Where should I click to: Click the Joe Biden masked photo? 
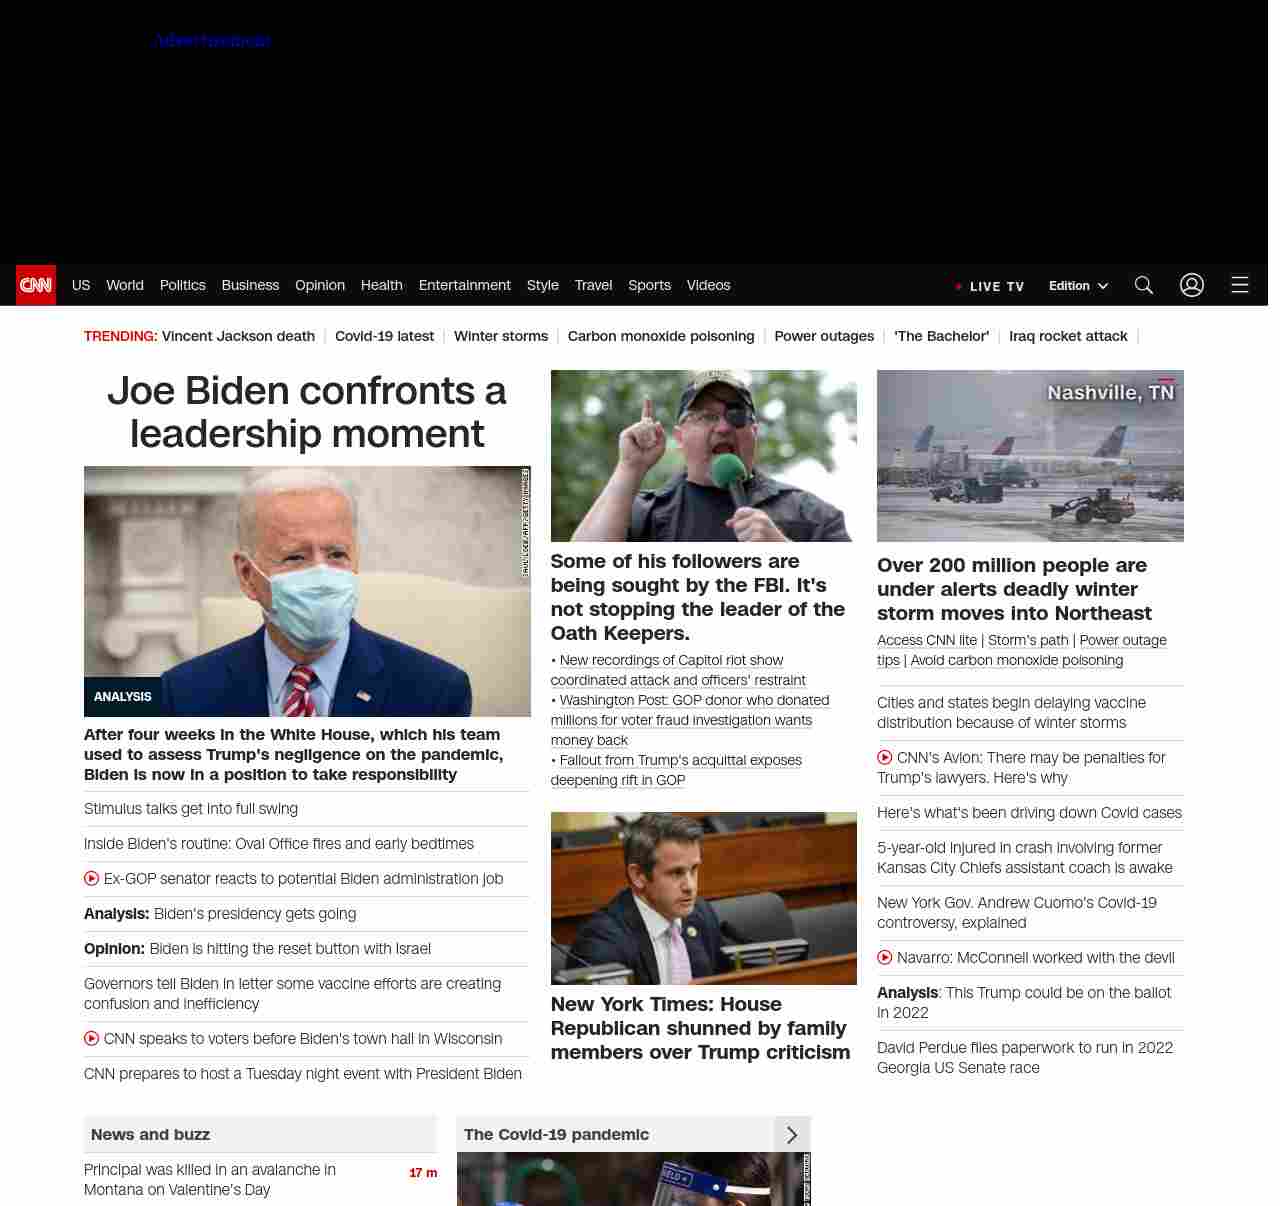tap(307, 591)
